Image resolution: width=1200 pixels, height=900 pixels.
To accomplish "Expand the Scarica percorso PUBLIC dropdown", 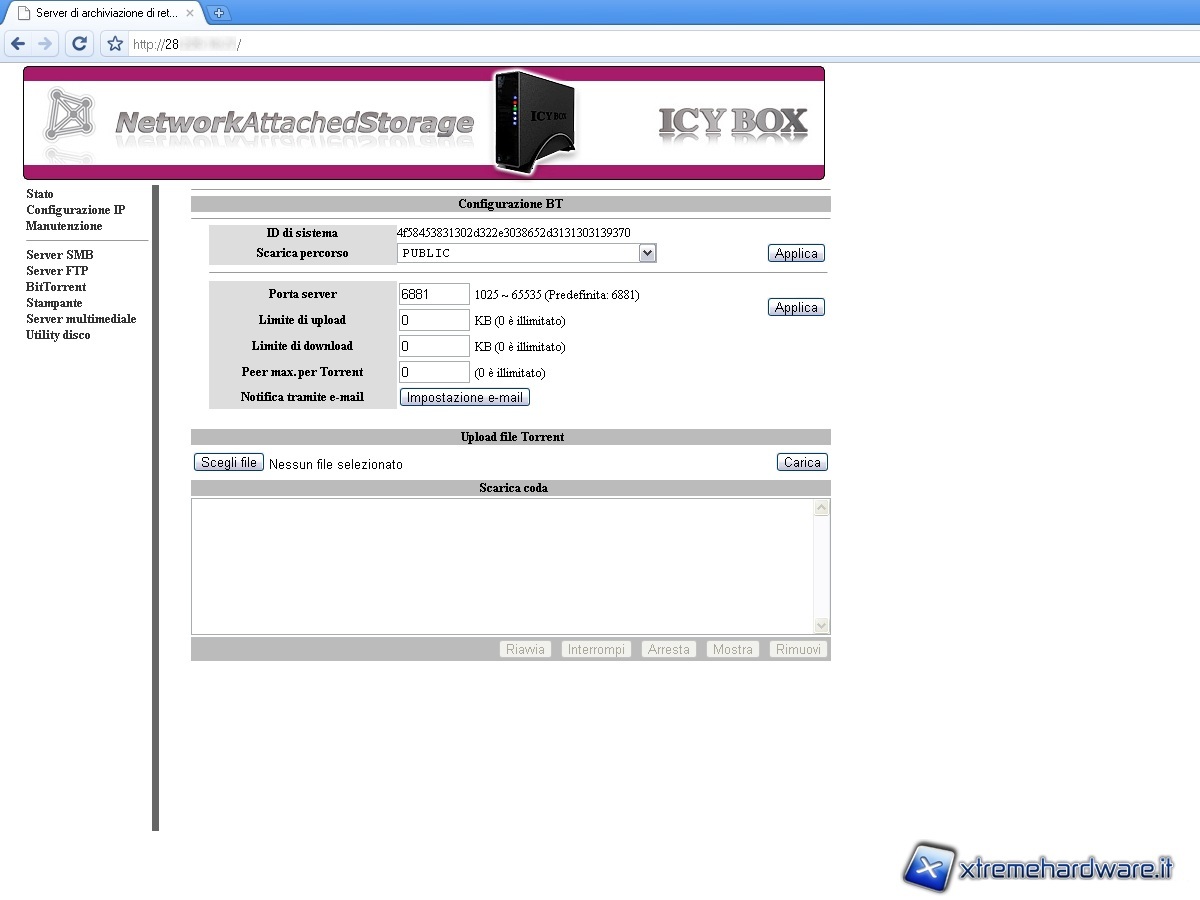I will tap(647, 254).
